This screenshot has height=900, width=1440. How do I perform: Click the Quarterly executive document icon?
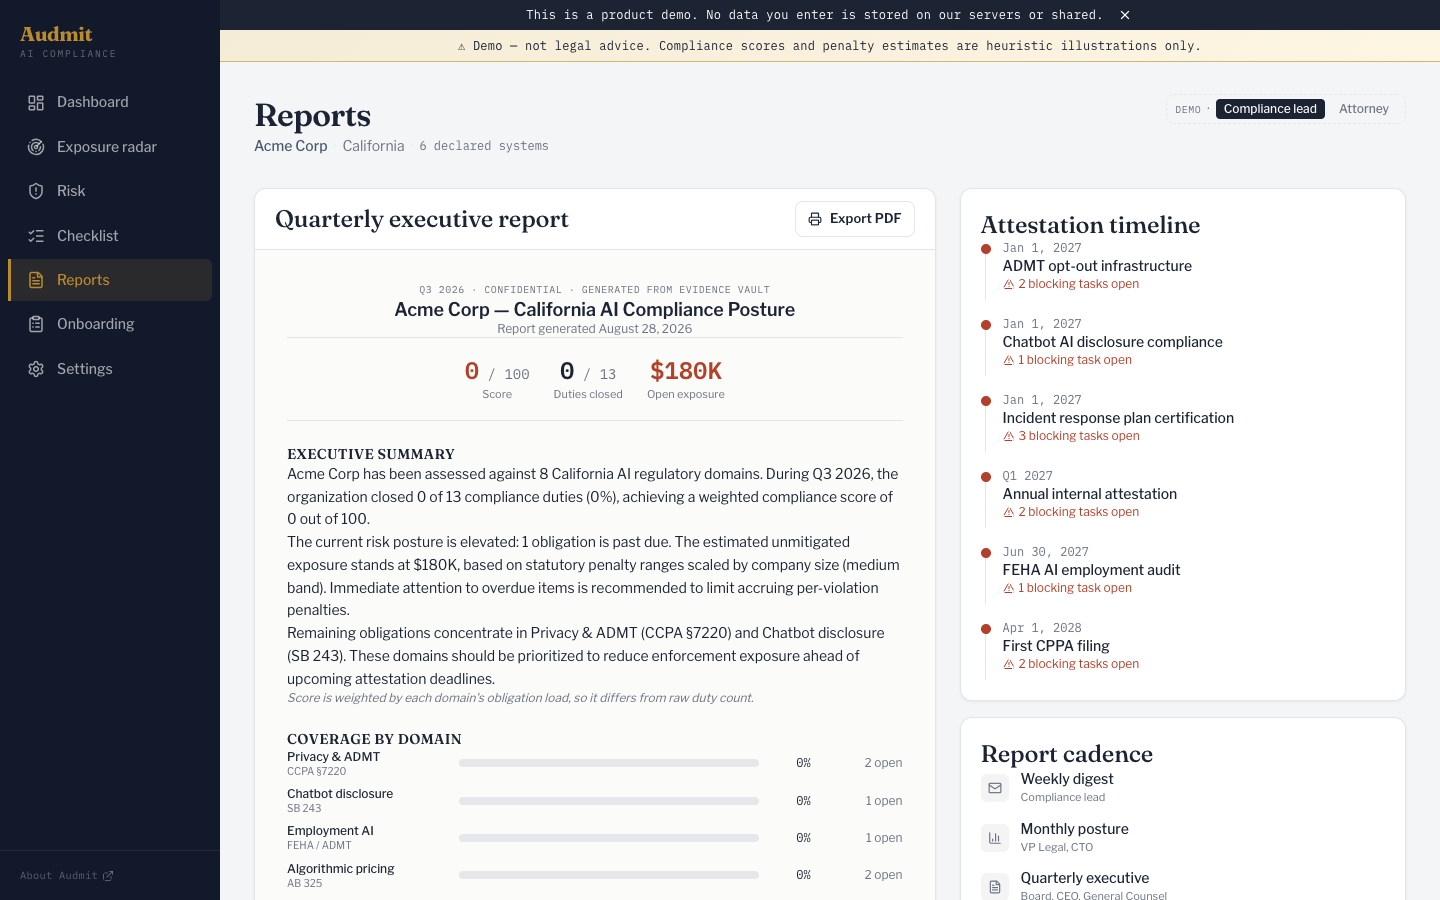995,887
